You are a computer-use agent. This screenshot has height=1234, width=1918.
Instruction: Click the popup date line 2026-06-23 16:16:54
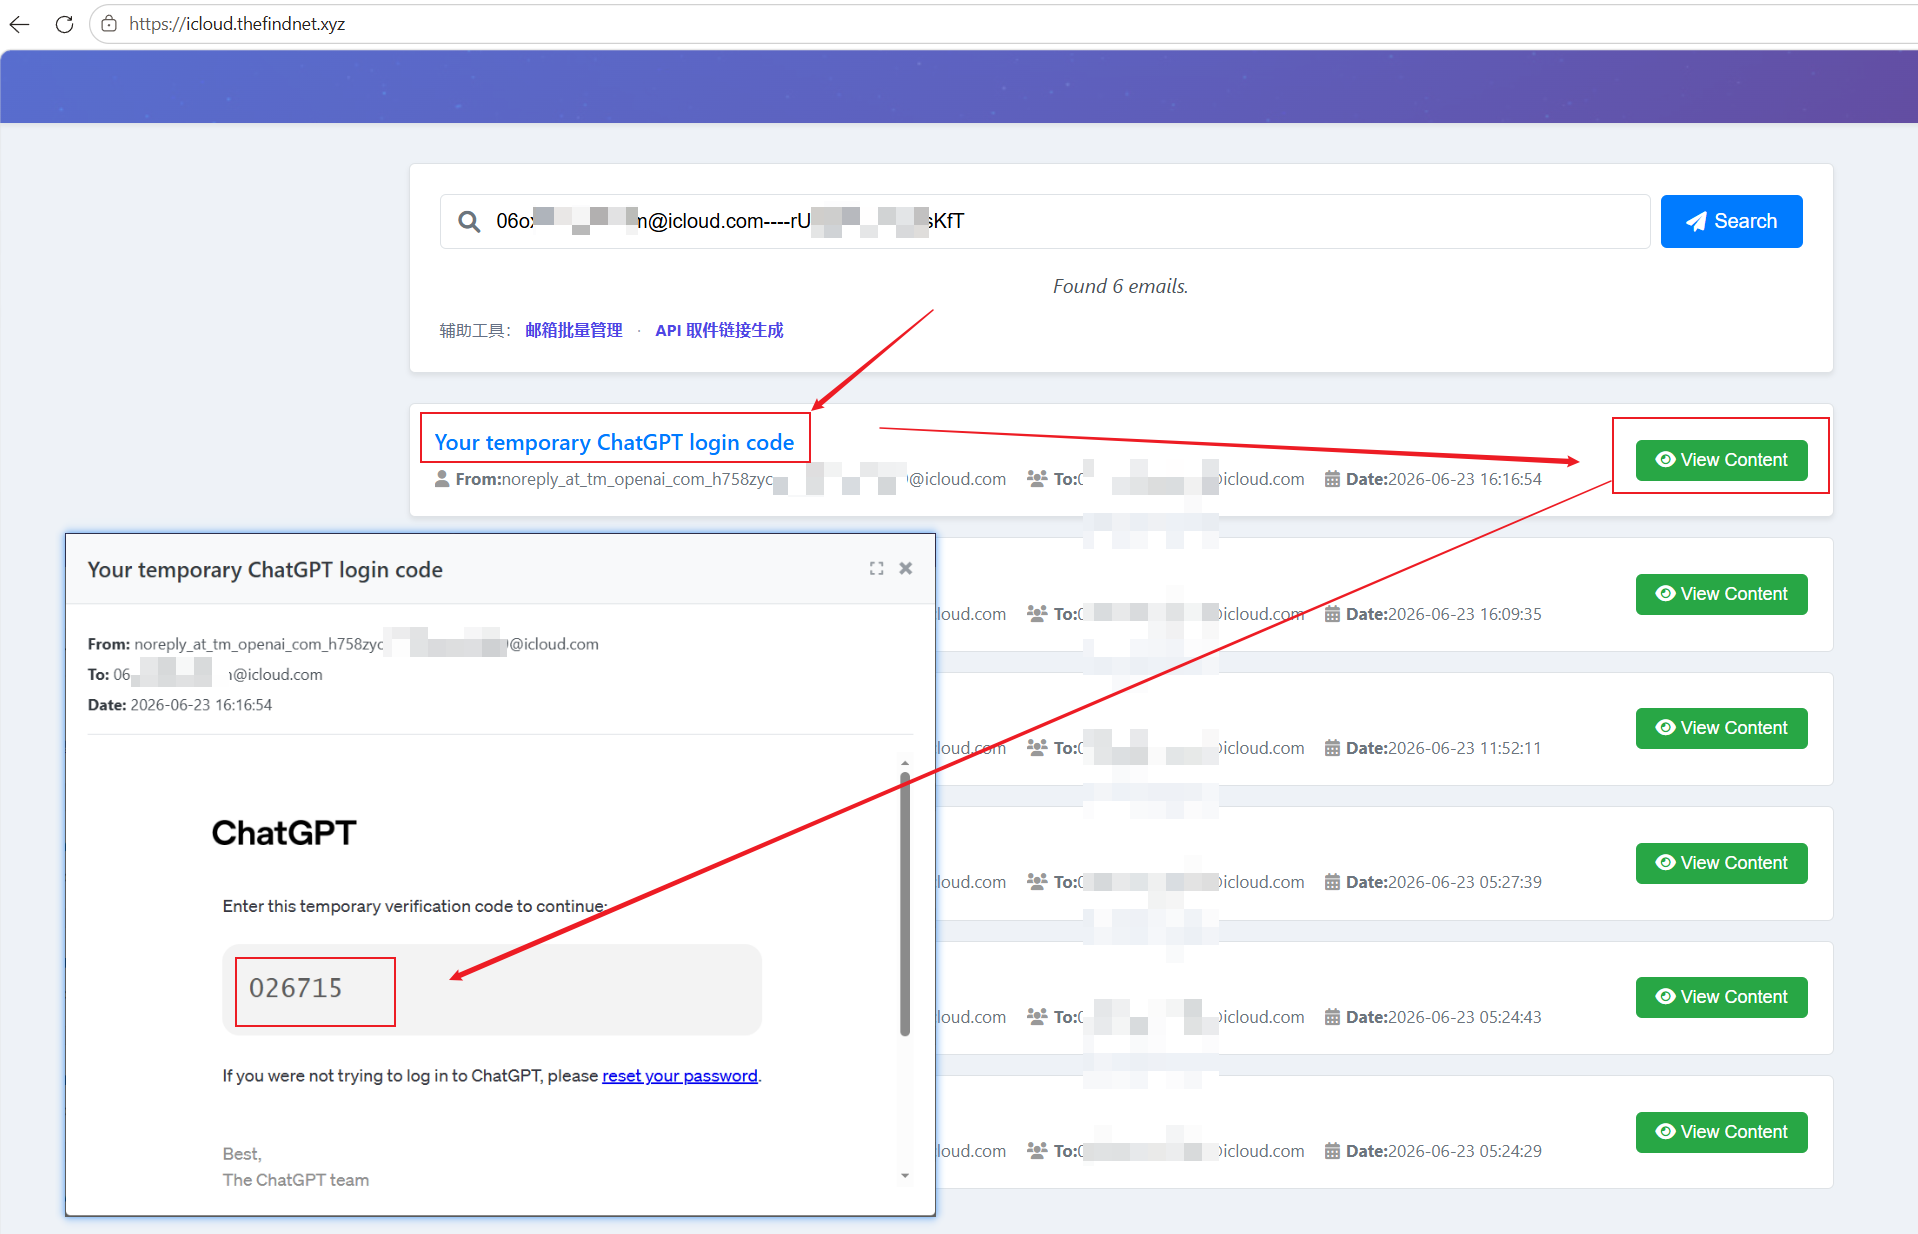(180, 705)
